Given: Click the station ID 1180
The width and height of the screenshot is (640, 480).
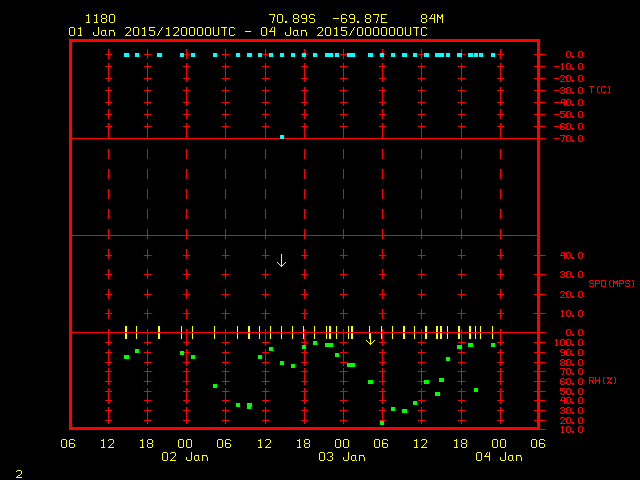Looking at the screenshot, I should coord(100,19).
